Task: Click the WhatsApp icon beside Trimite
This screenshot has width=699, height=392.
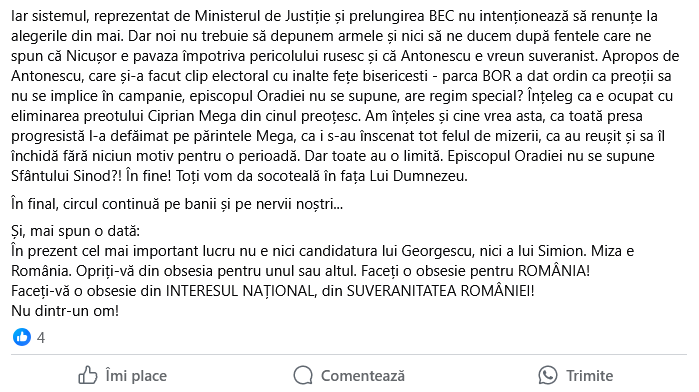Action: coord(548,375)
